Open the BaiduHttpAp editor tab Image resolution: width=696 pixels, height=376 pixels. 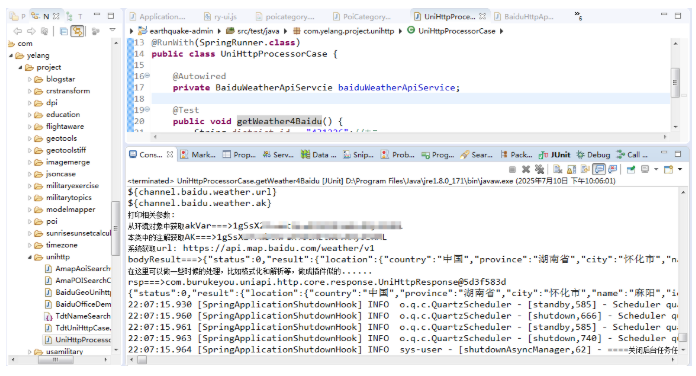pos(524,16)
